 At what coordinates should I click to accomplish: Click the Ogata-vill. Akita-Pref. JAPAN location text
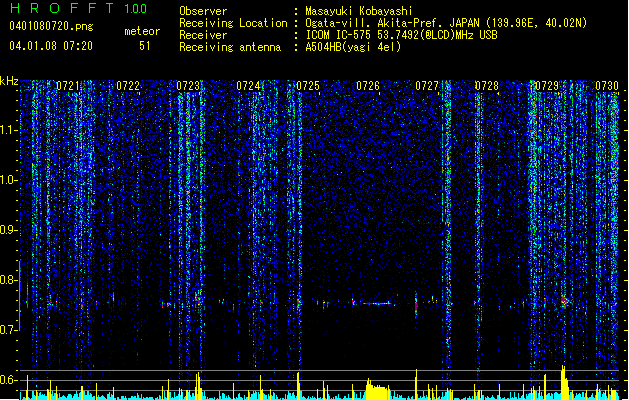click(446, 23)
